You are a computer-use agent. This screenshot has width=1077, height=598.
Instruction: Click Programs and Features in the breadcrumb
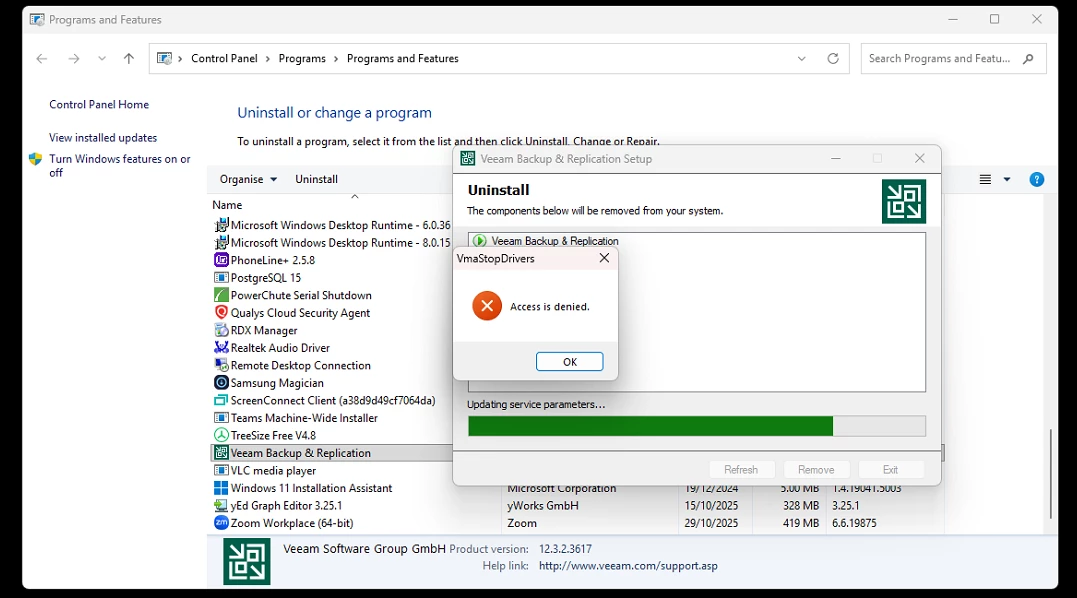point(403,58)
